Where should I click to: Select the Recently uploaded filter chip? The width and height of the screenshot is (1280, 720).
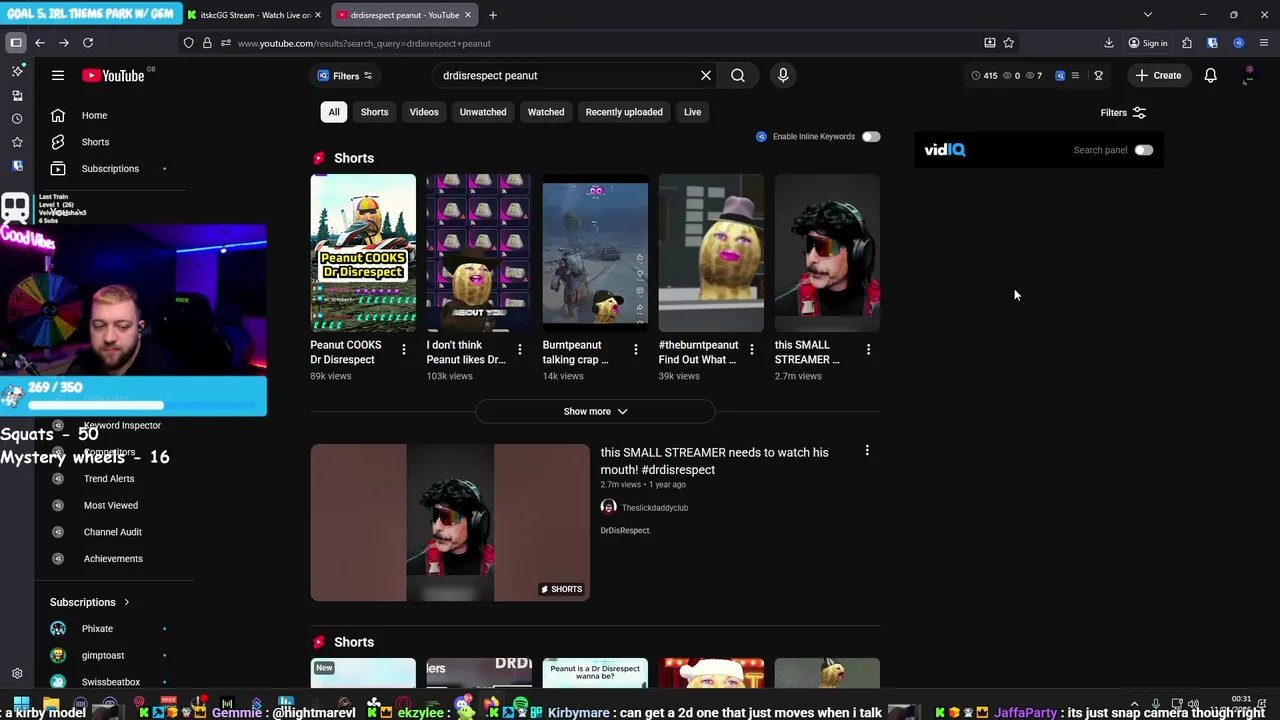[624, 112]
